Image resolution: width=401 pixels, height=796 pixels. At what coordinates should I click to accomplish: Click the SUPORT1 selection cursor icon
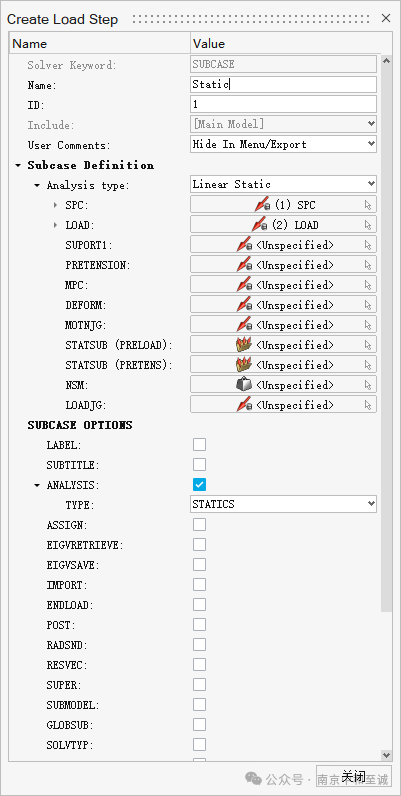[x=368, y=245]
